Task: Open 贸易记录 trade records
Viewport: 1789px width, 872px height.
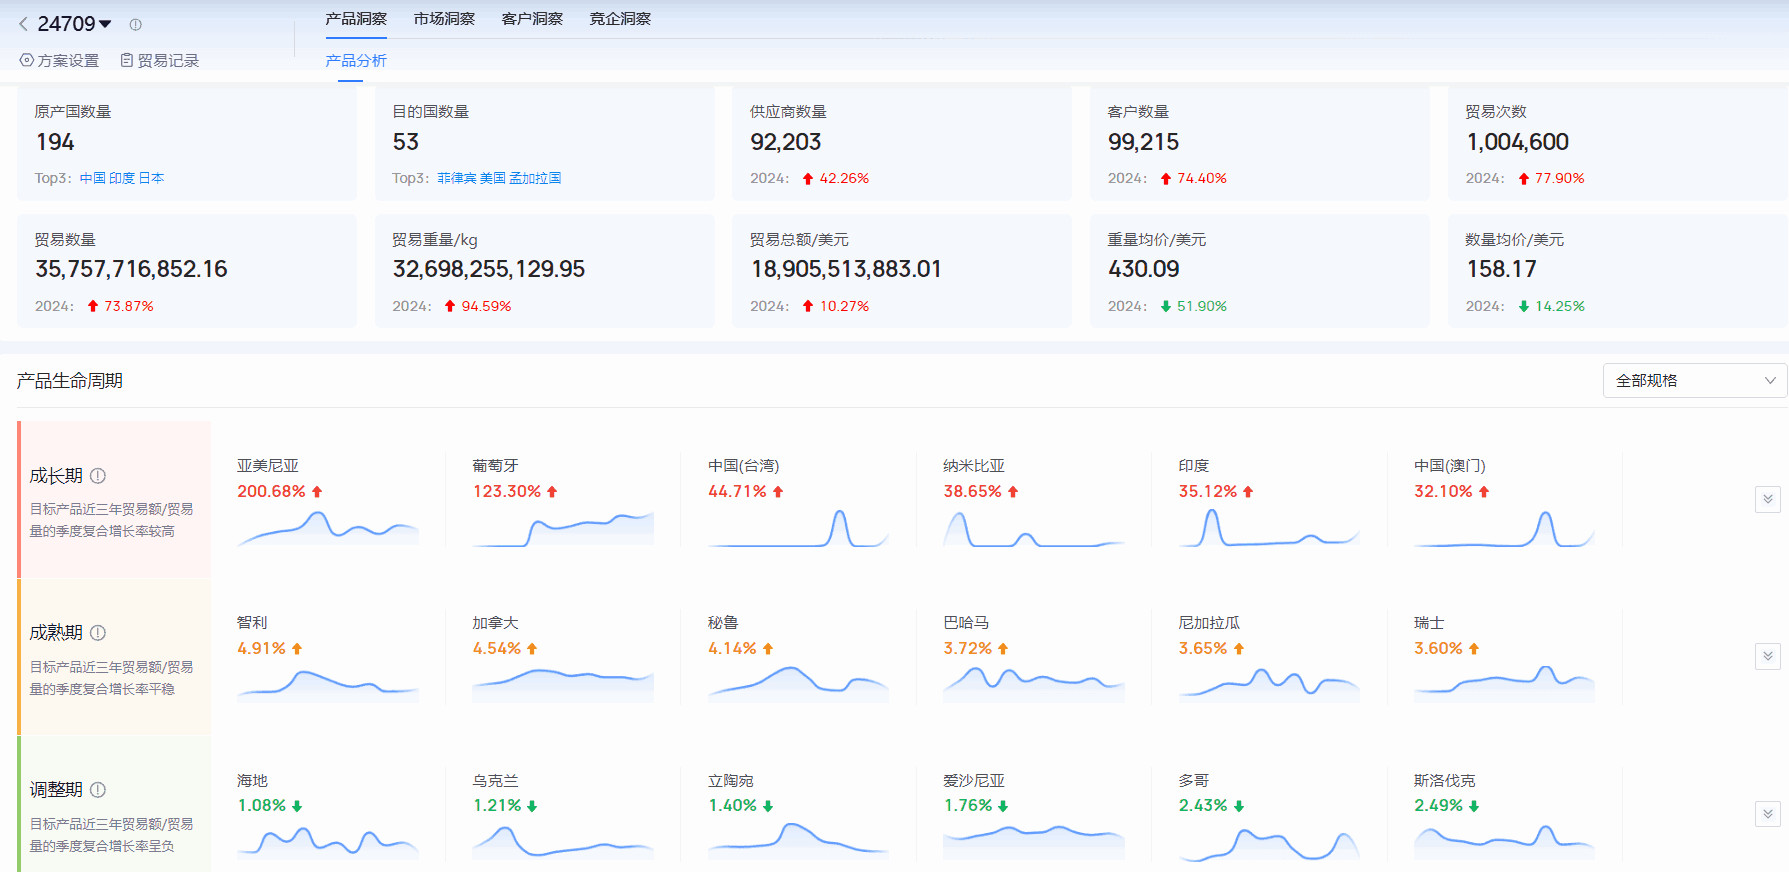Action: [x=160, y=61]
